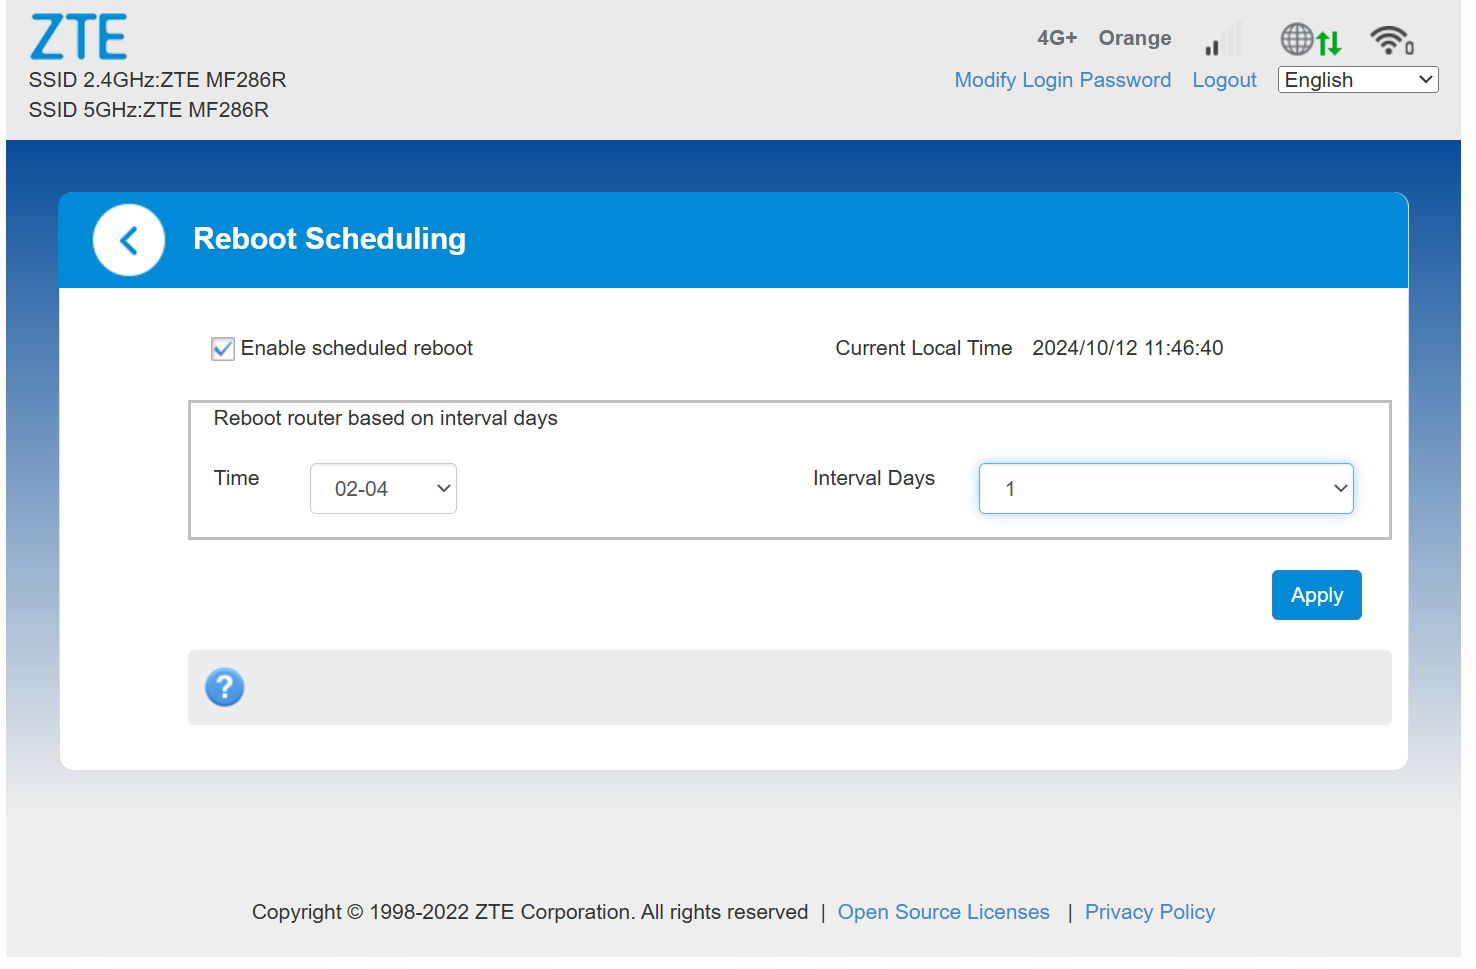The width and height of the screenshot is (1476, 969).
Task: Open the Time dropdown showing 02-04
Action: [x=383, y=489]
